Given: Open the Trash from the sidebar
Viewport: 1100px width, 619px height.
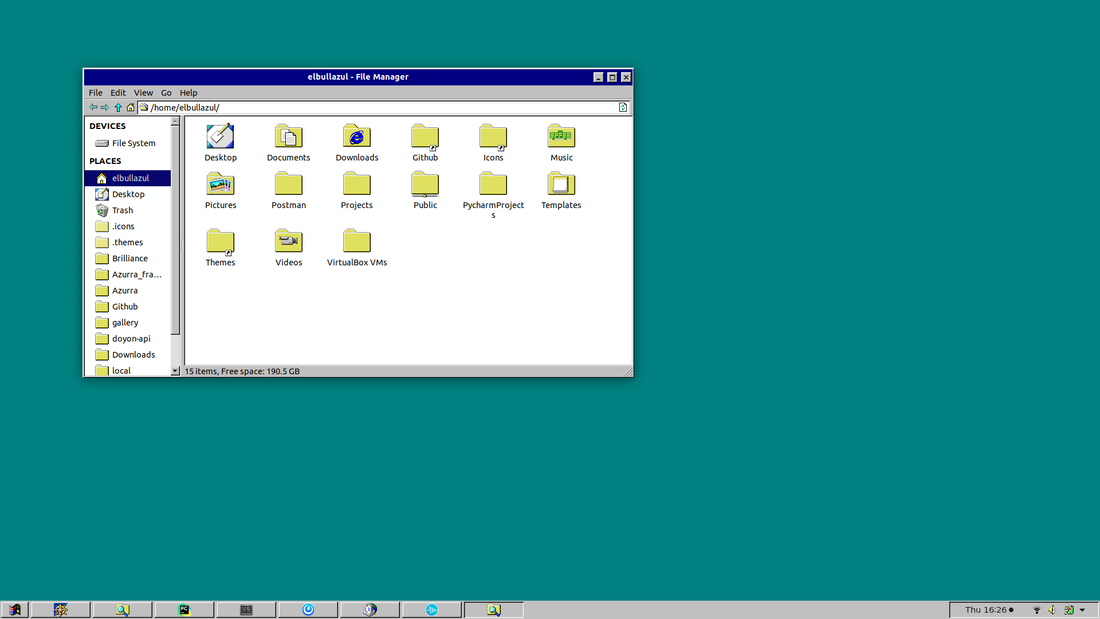Looking at the screenshot, I should (x=121, y=210).
